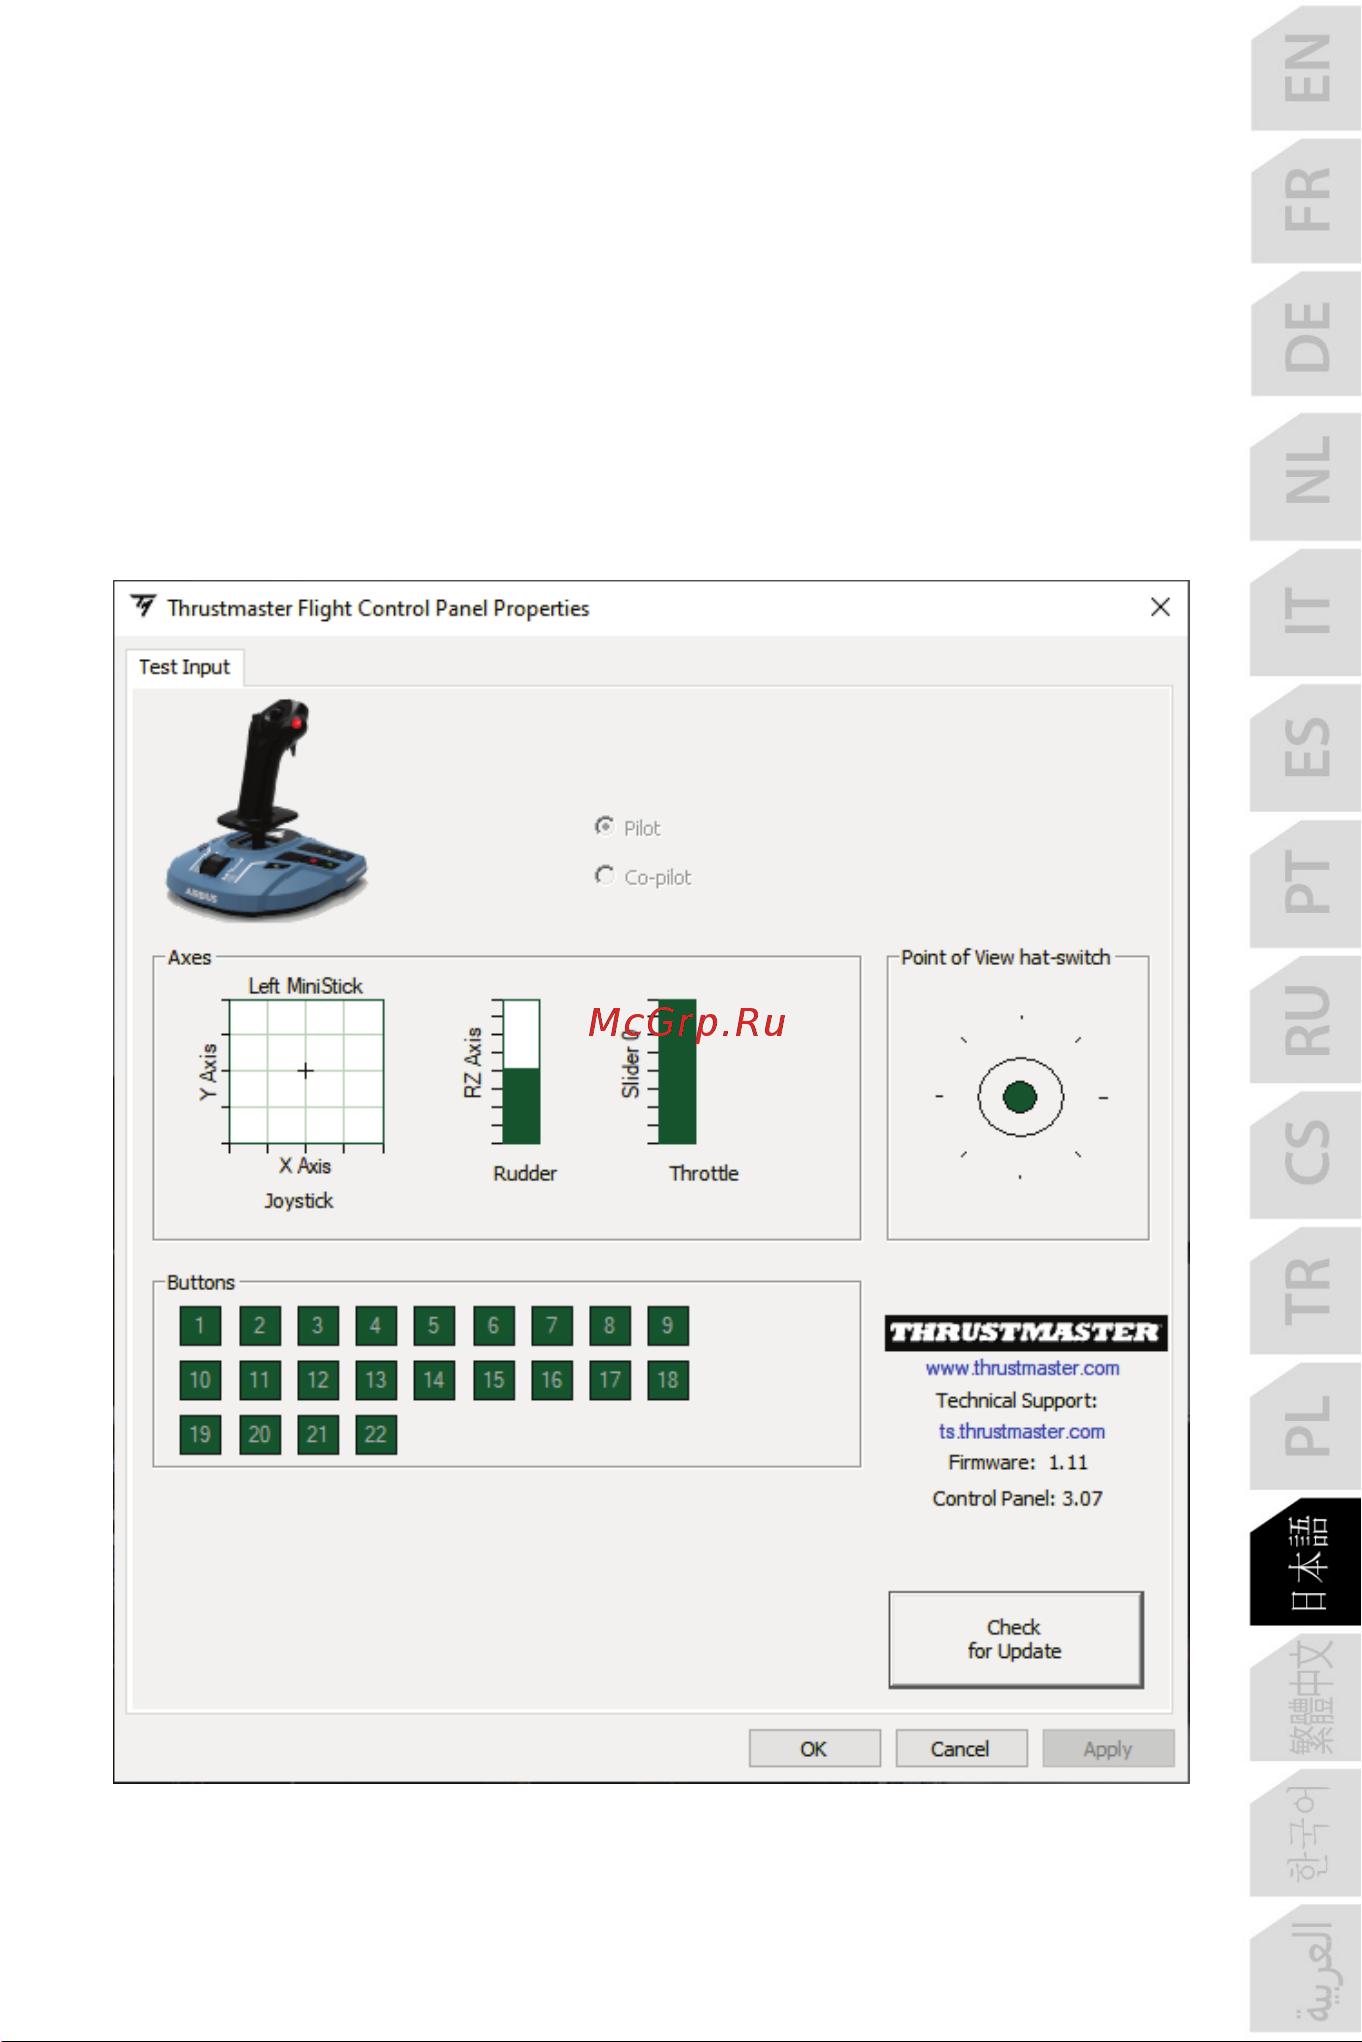1362x2042 pixels.
Task: Click button indicator 15
Action: 493,1380
